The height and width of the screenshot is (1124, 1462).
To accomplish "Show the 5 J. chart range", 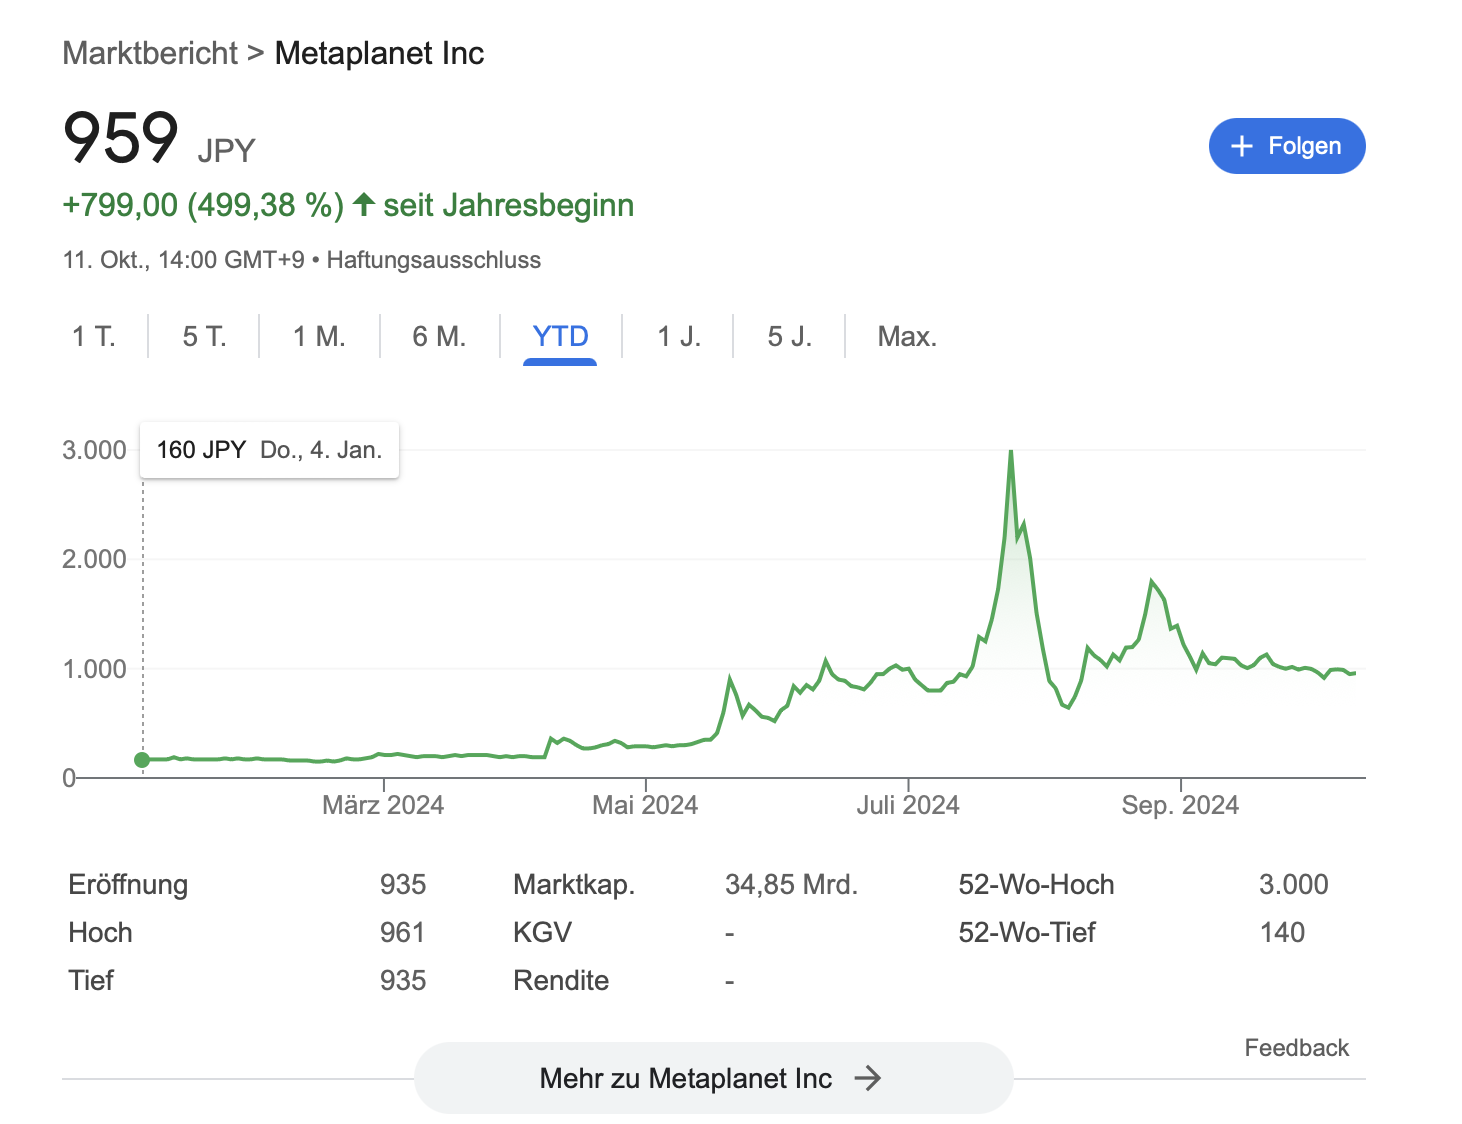I will pyautogui.click(x=789, y=337).
